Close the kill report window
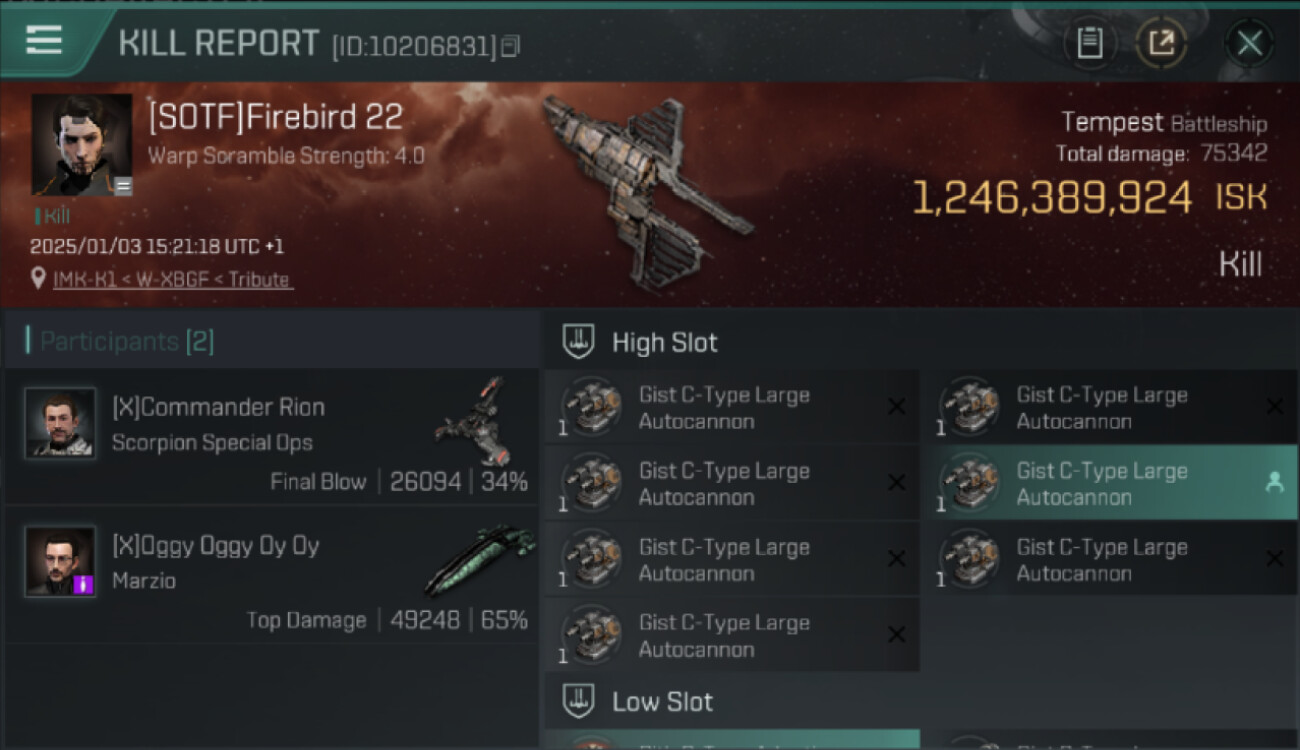This screenshot has height=750, width=1300. point(1249,43)
